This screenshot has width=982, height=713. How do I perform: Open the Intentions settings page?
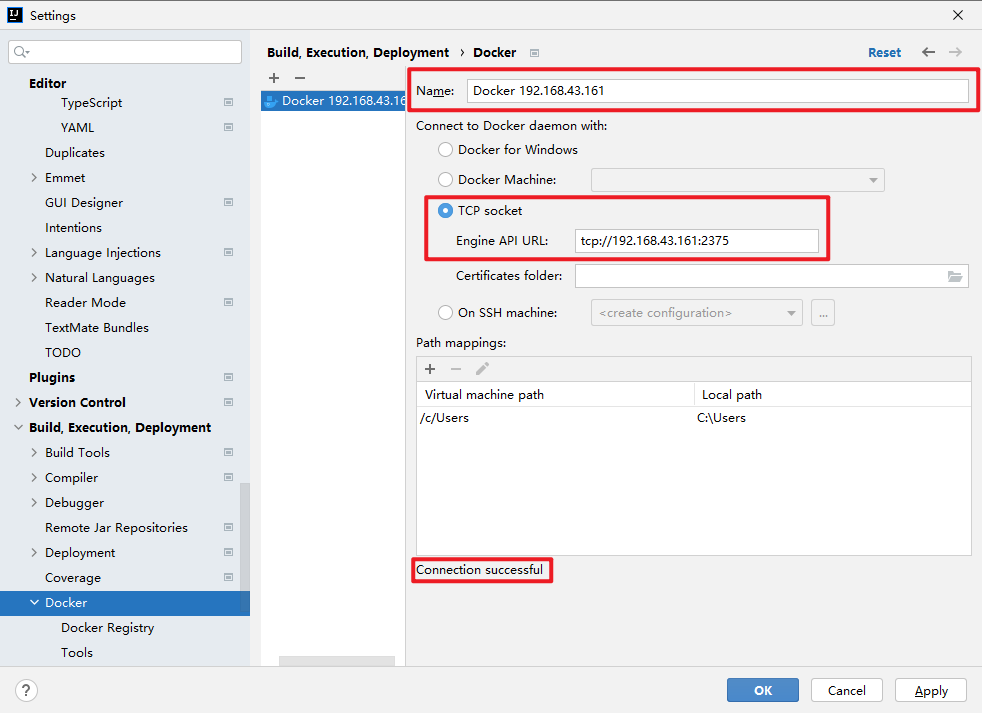[x=73, y=227]
